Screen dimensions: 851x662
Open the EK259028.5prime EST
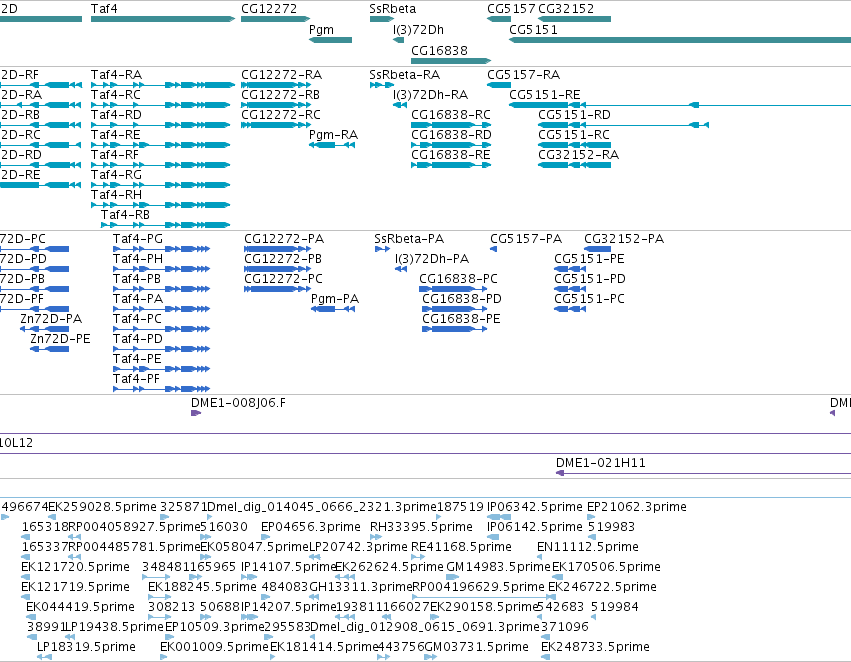coord(53,517)
